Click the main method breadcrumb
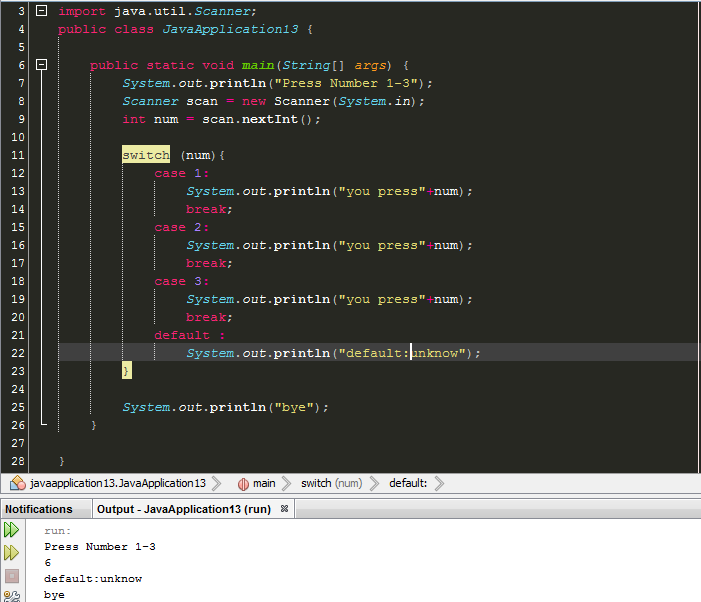Viewport: 701px width, 602px height. [264, 483]
